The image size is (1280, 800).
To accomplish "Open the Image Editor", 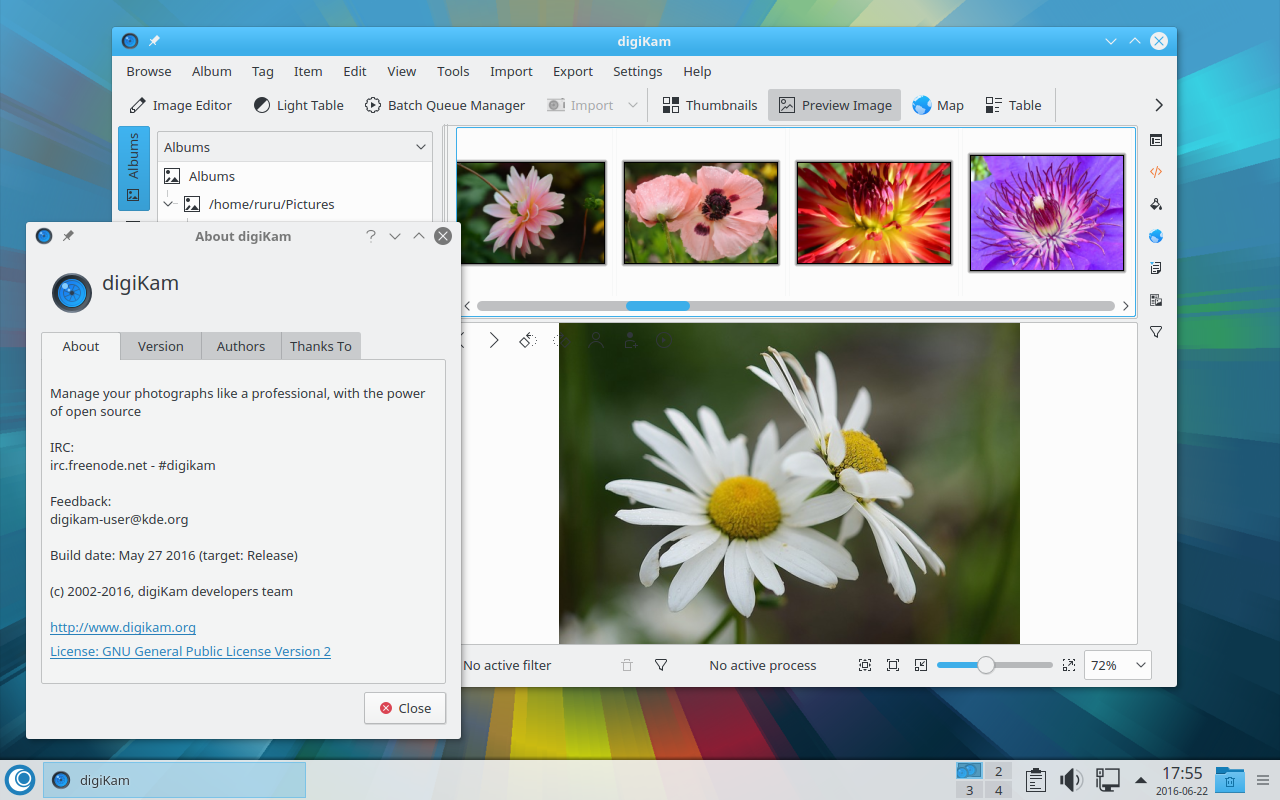I will (180, 105).
